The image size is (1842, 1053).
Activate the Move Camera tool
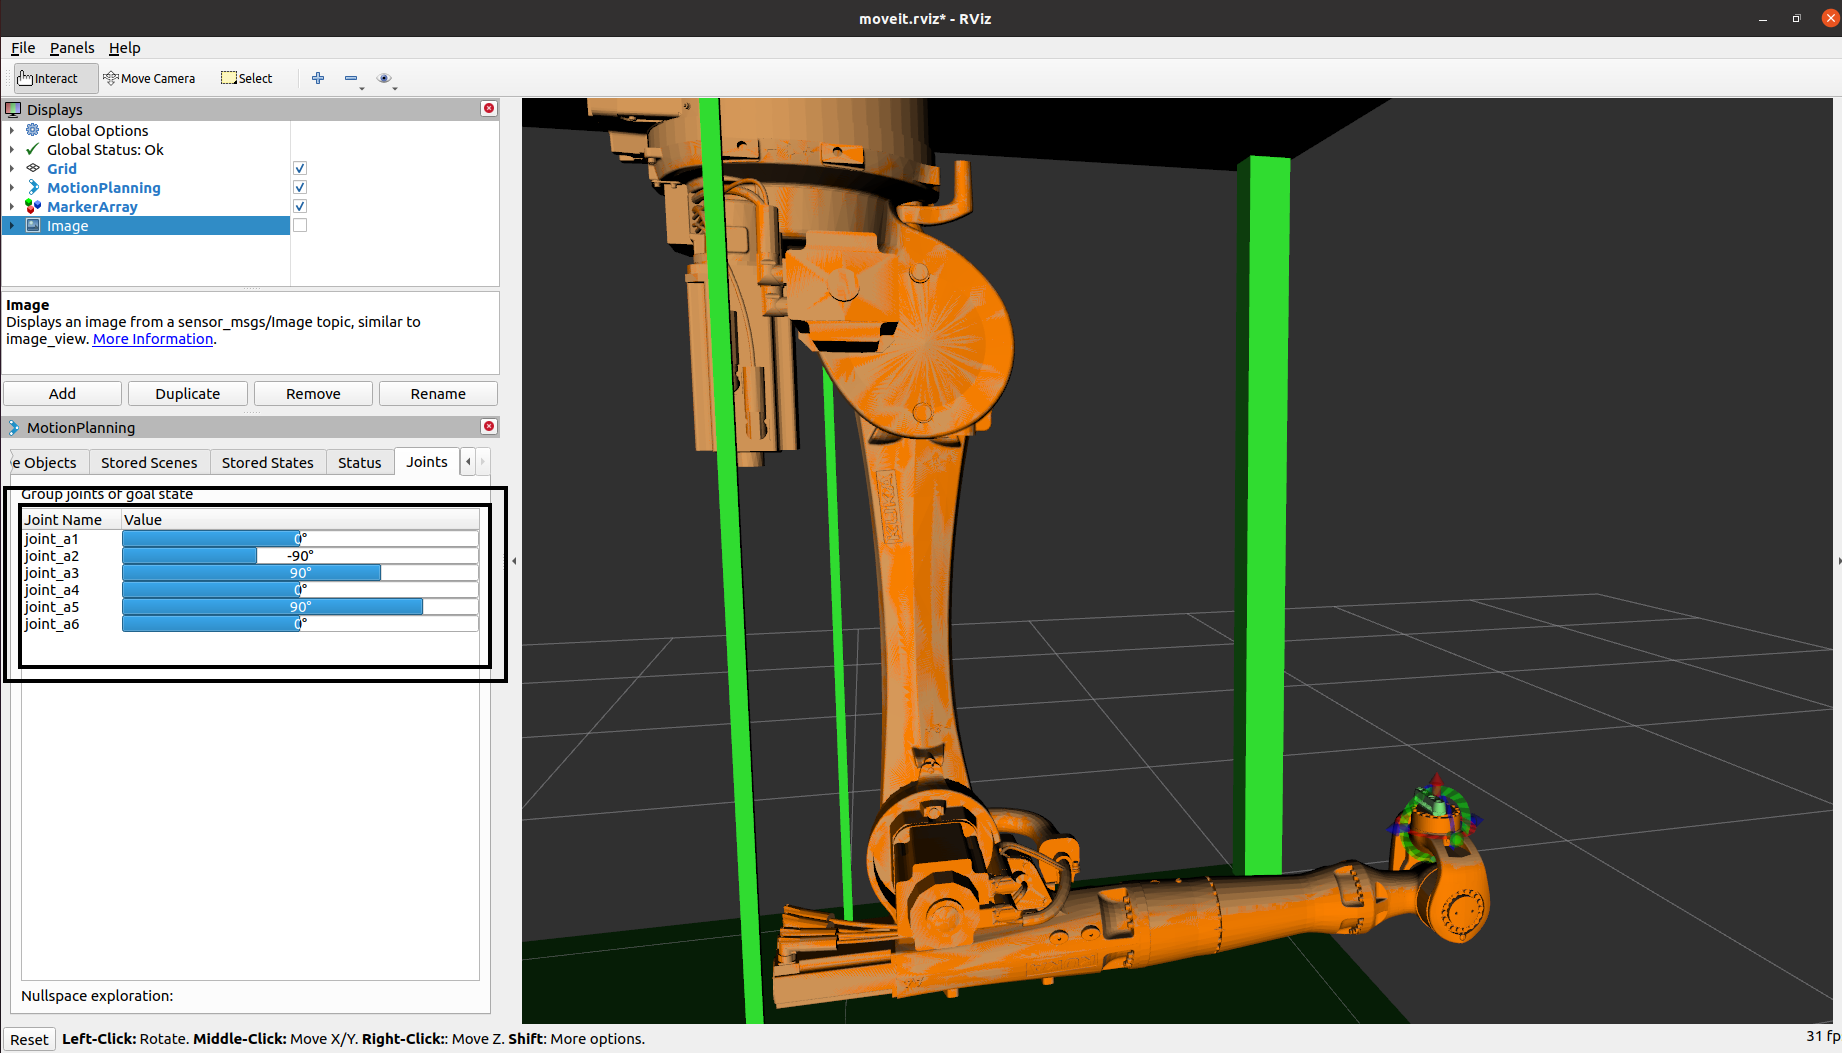point(150,78)
